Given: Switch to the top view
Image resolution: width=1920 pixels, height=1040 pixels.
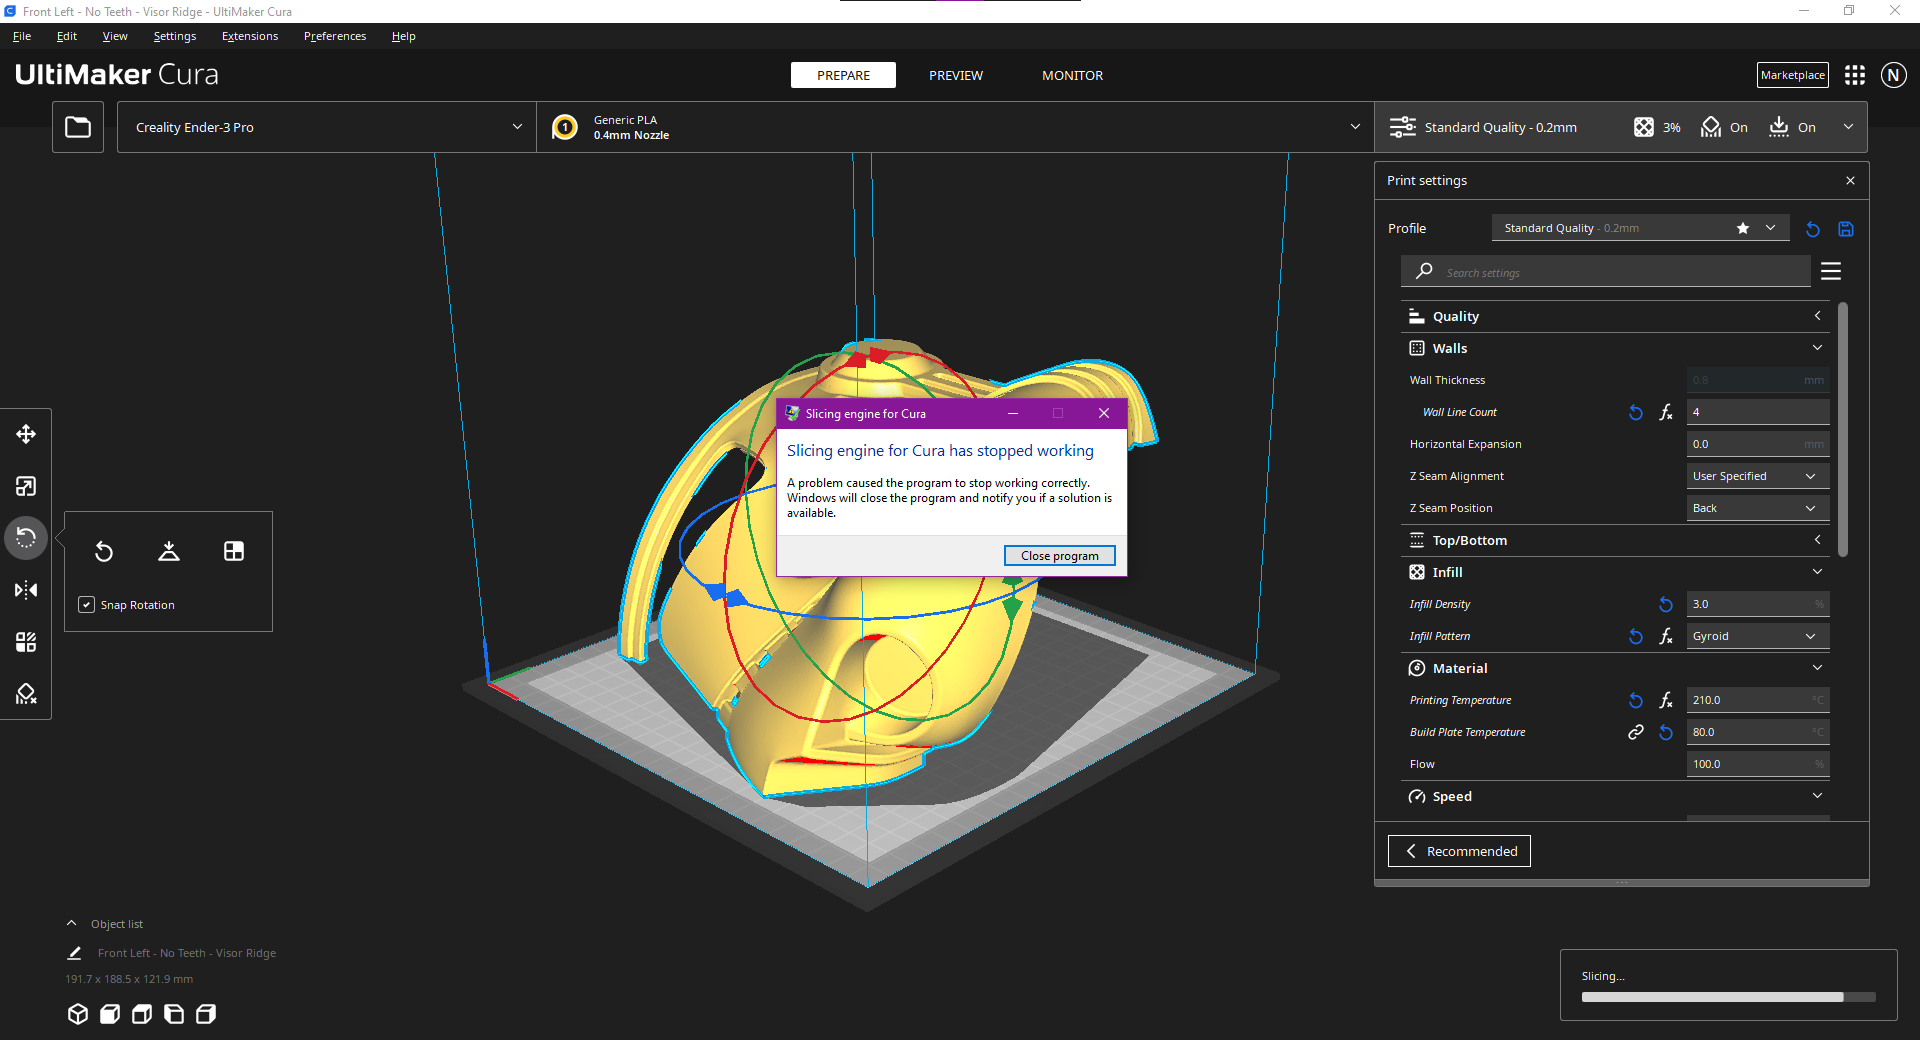Looking at the screenshot, I should (x=142, y=1014).
